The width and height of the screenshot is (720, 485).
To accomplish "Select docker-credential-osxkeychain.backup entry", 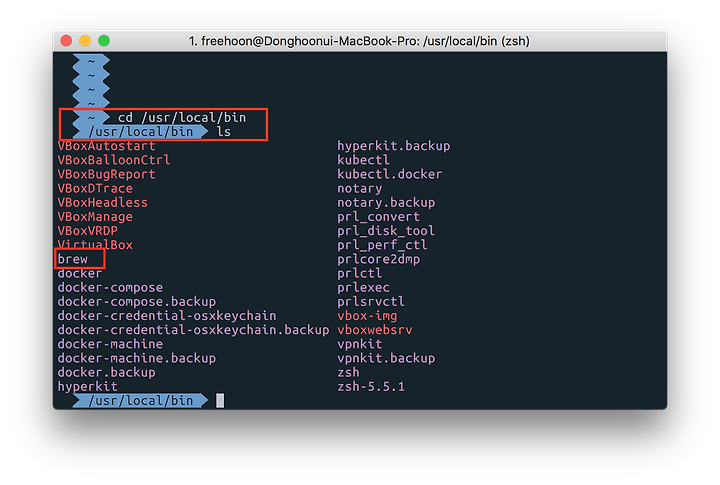I will (193, 330).
